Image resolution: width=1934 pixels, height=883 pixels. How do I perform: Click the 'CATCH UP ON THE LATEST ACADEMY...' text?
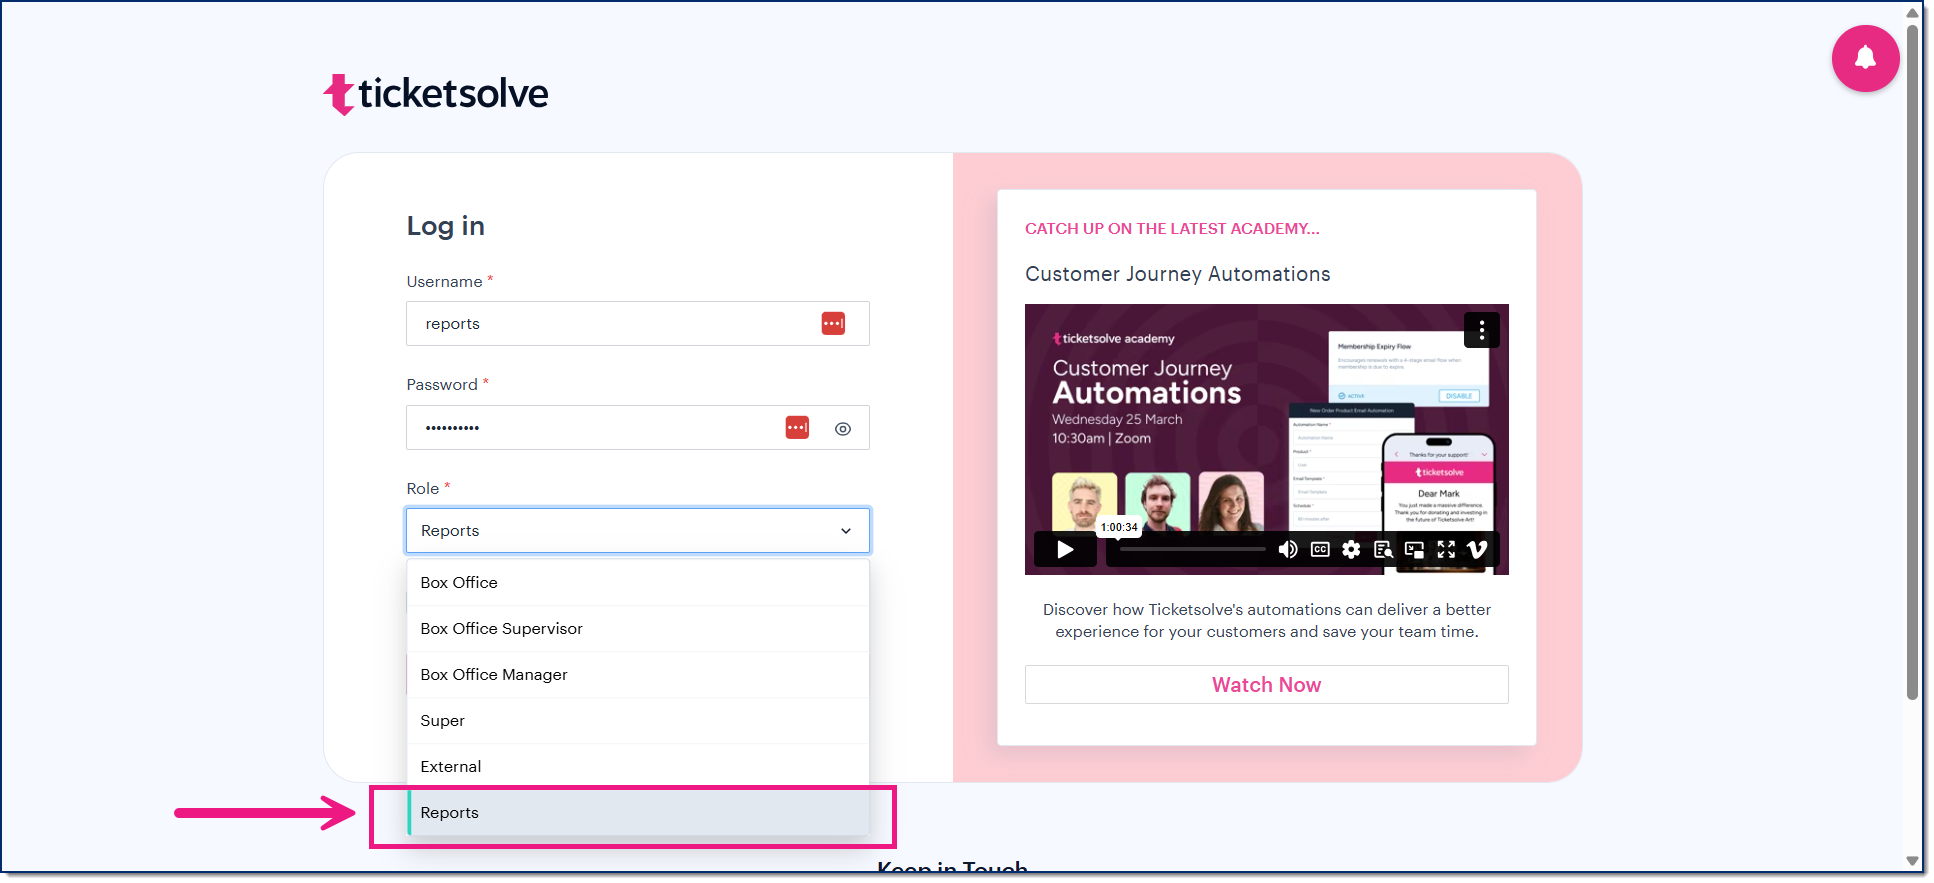tap(1172, 229)
